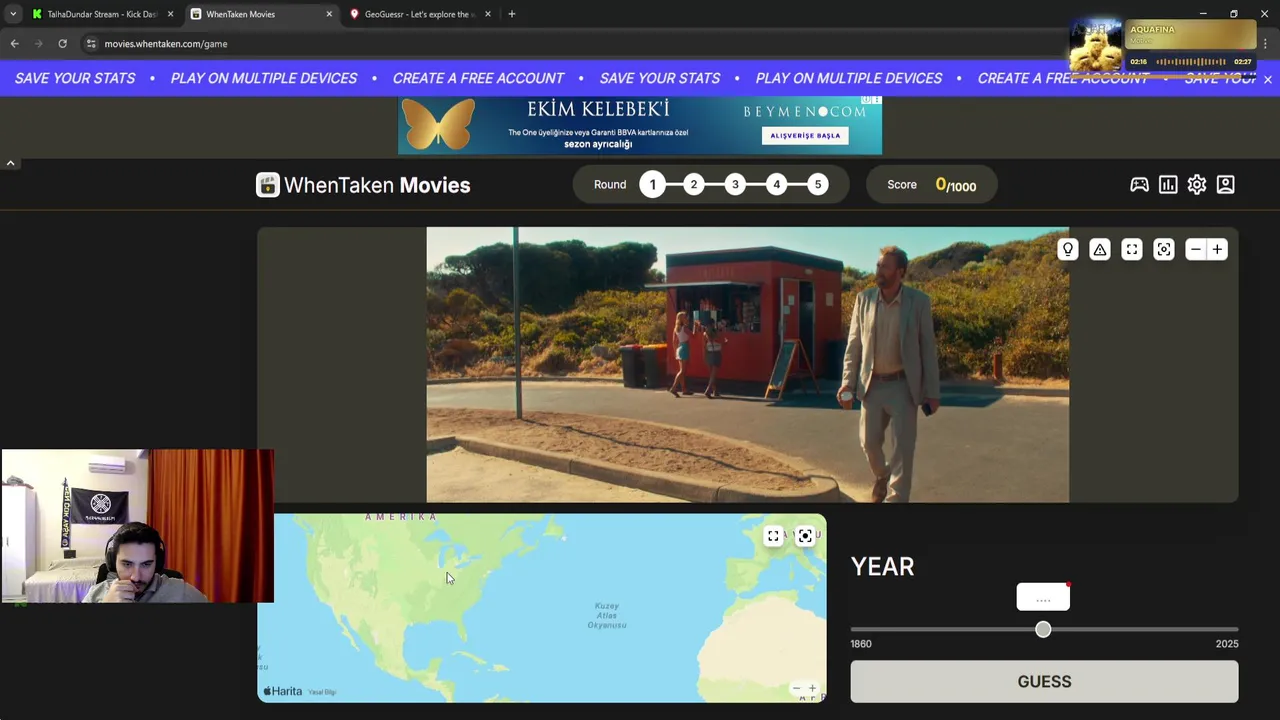Recenter the movie image view
Viewport: 1280px width, 720px height.
pyautogui.click(x=1164, y=250)
